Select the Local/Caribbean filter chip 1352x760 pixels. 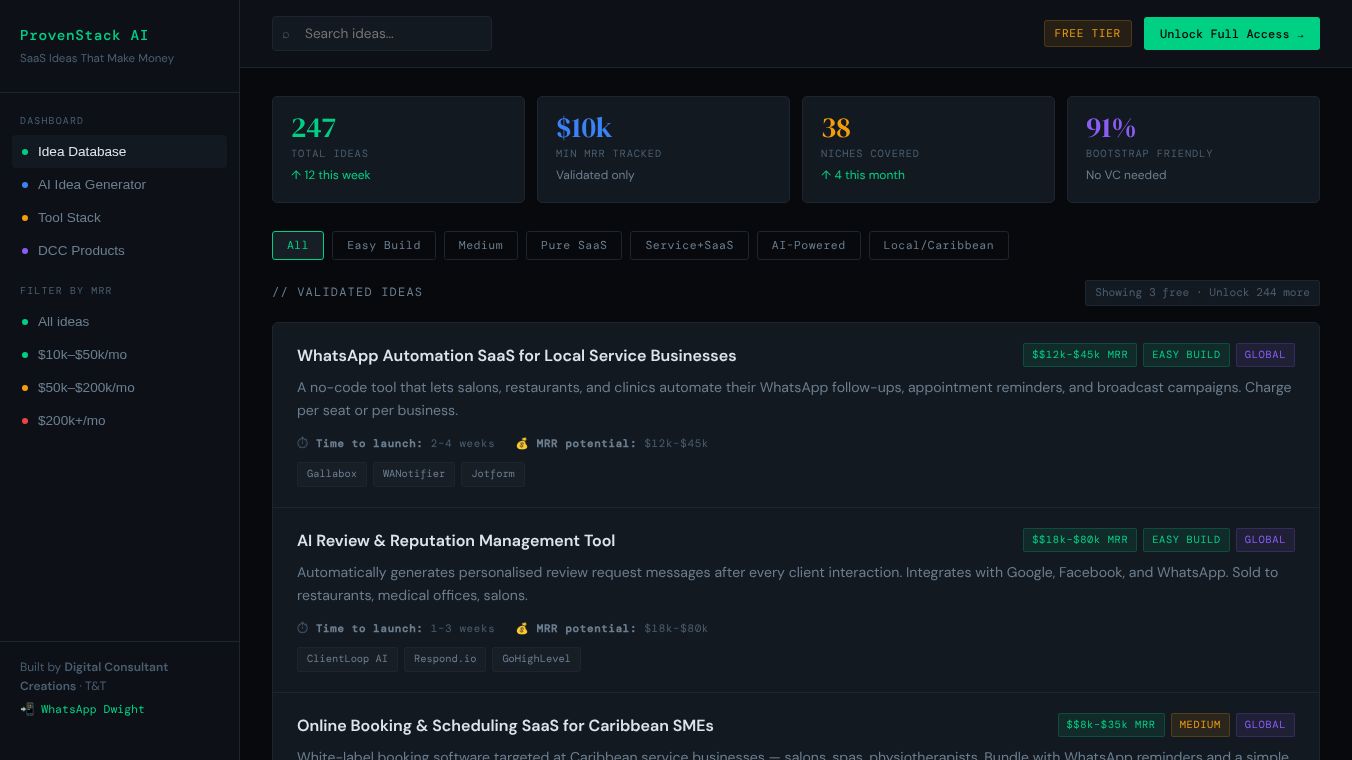pyautogui.click(x=939, y=245)
